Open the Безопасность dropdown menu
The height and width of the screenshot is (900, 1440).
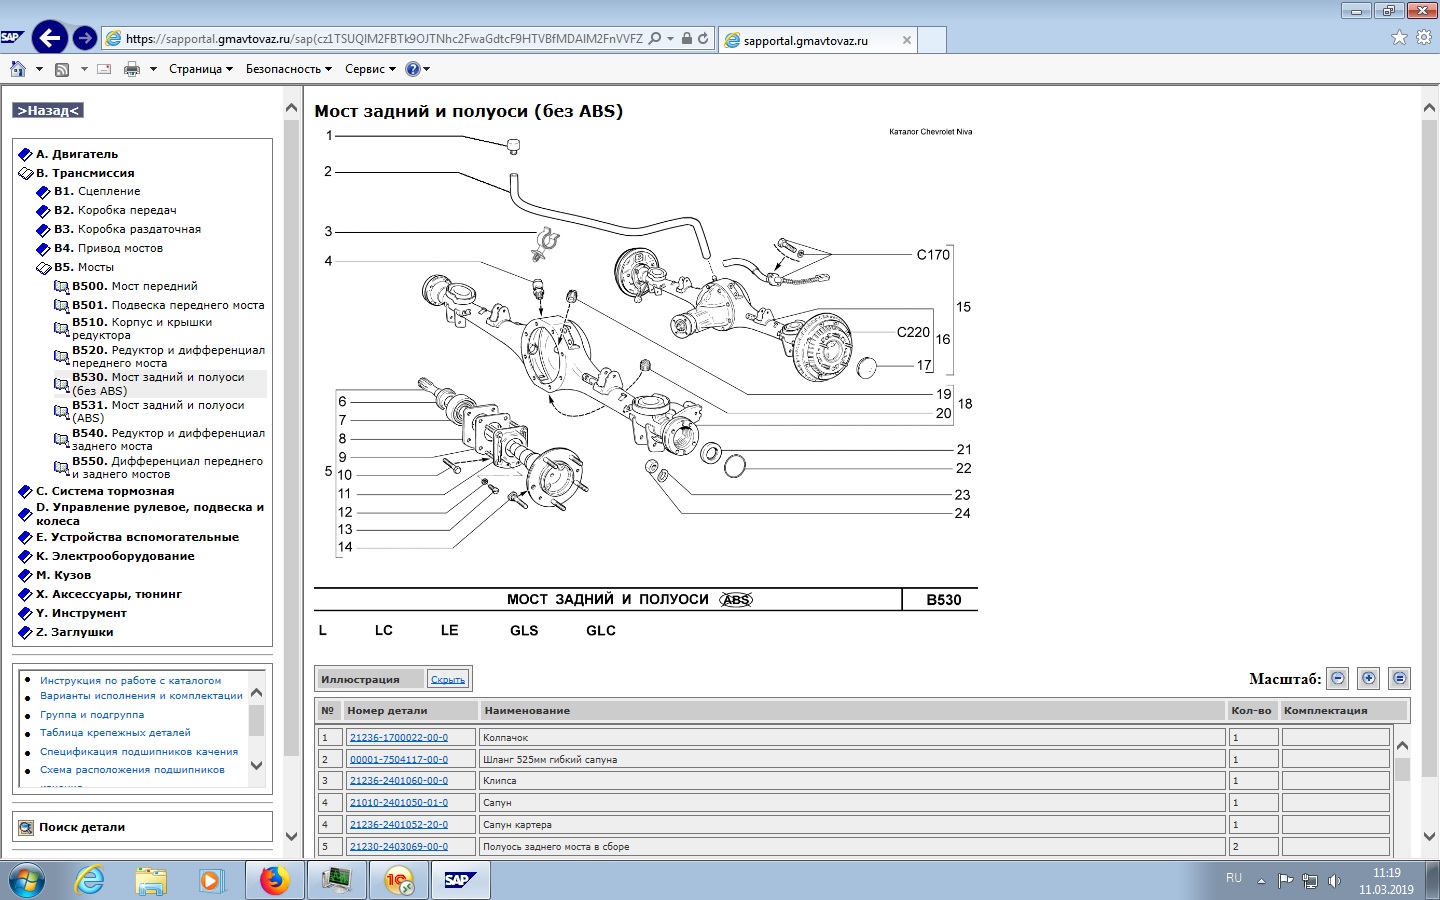(288, 69)
